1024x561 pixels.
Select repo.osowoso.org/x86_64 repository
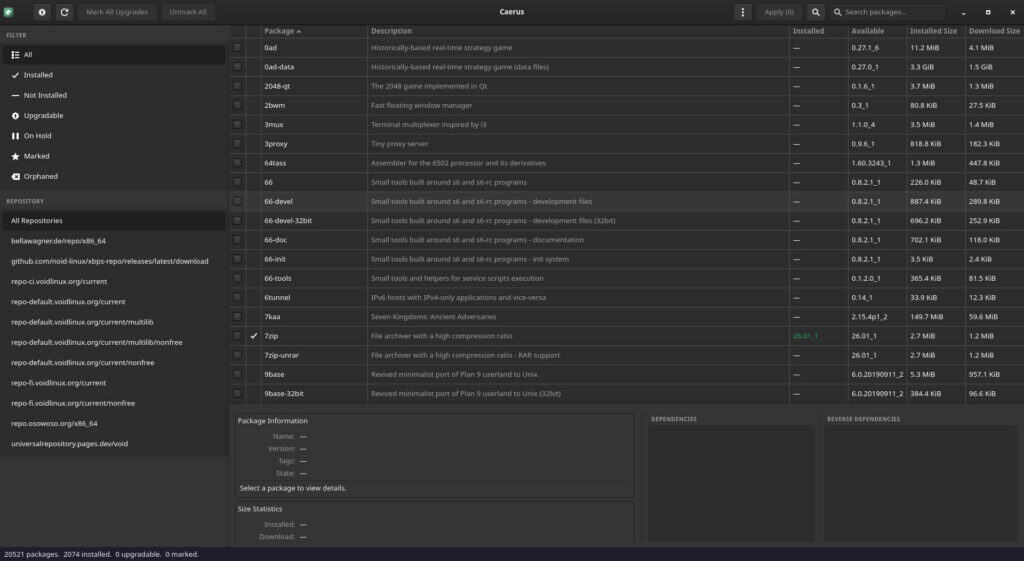114,423
